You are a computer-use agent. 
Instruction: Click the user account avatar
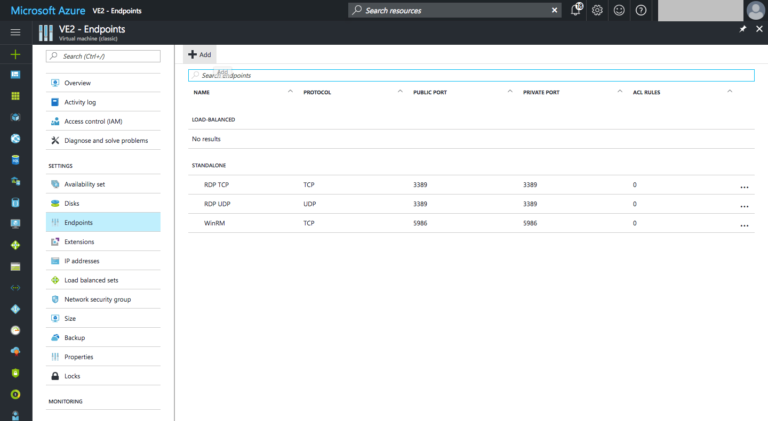point(756,10)
